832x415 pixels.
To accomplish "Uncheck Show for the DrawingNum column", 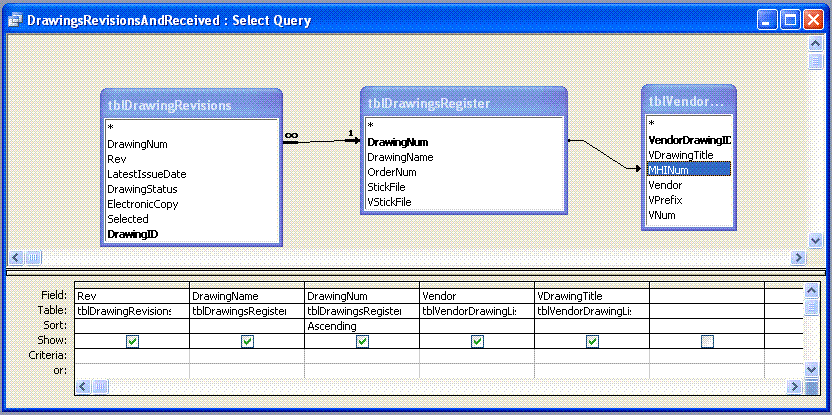I will [362, 342].
